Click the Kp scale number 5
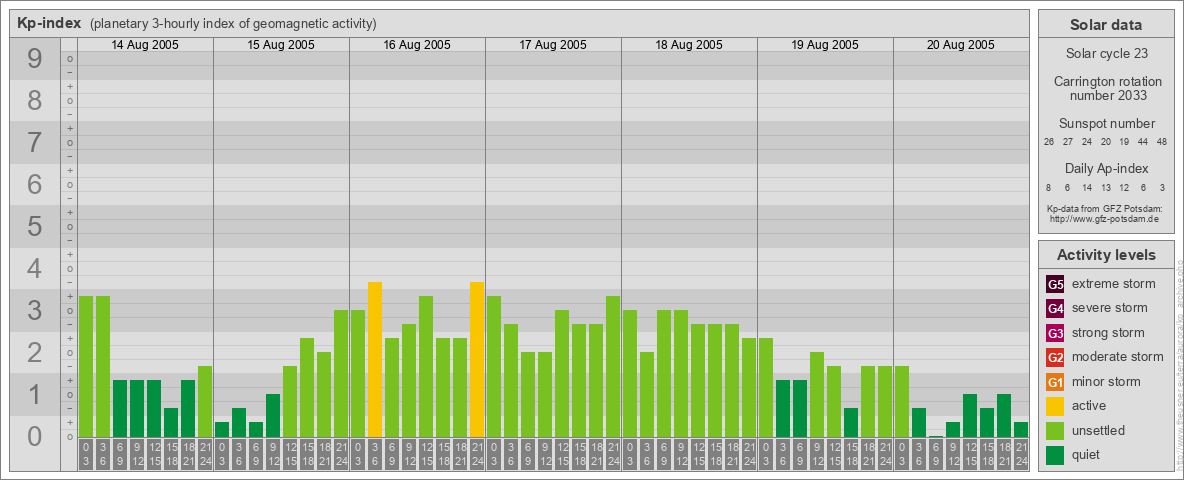This screenshot has width=1184, height=480. point(35,226)
